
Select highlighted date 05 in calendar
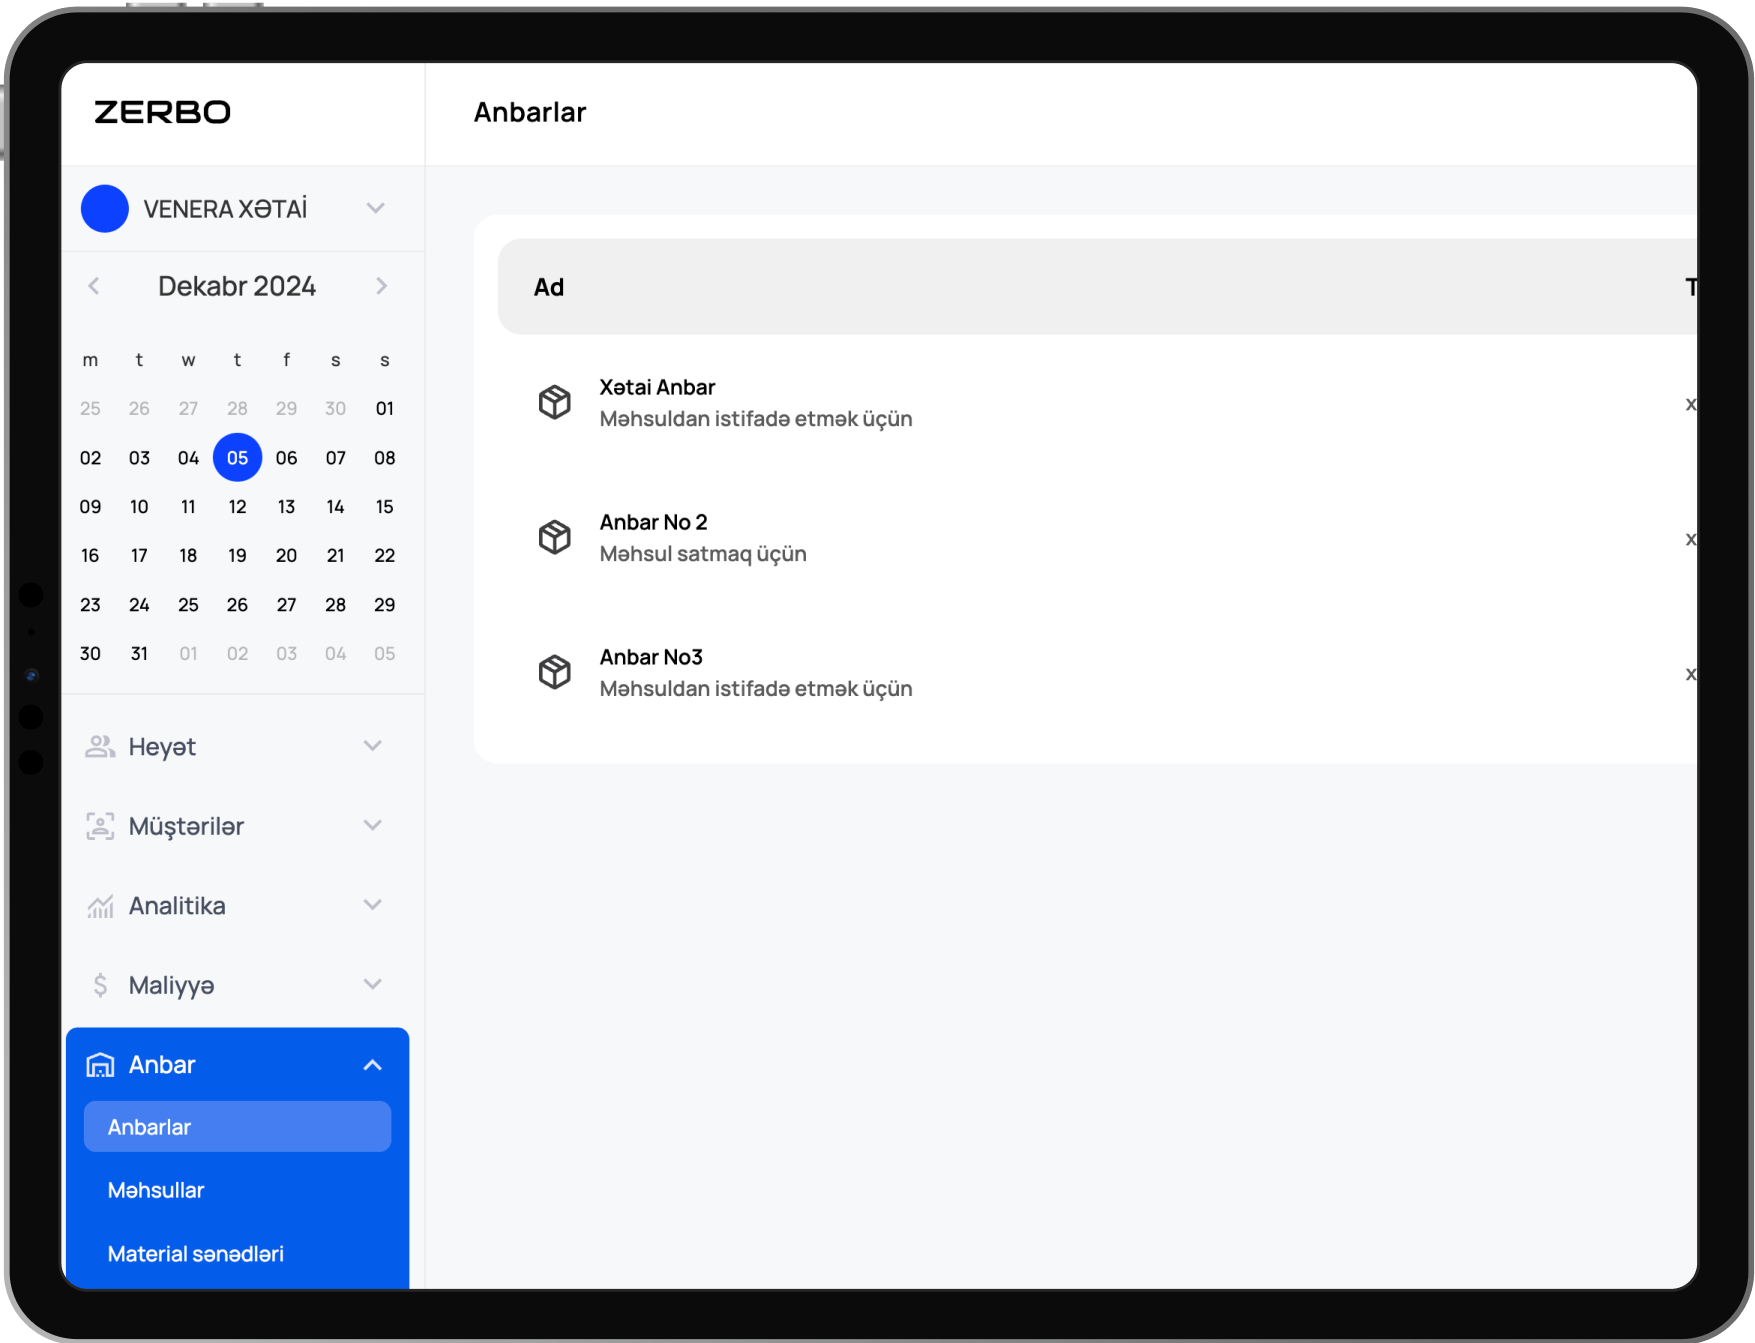pos(237,458)
